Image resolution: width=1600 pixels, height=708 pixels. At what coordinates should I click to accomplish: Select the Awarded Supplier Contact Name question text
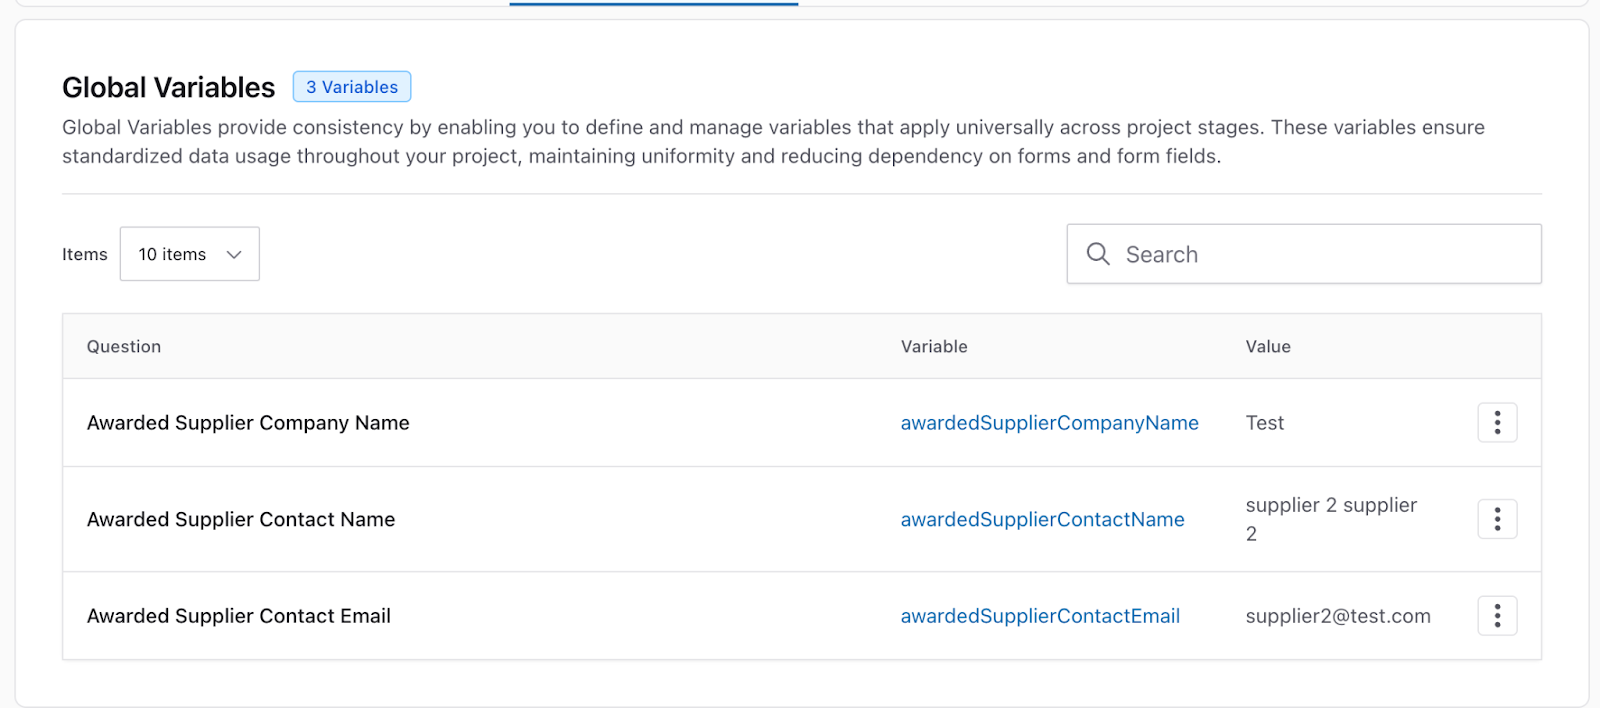(241, 519)
